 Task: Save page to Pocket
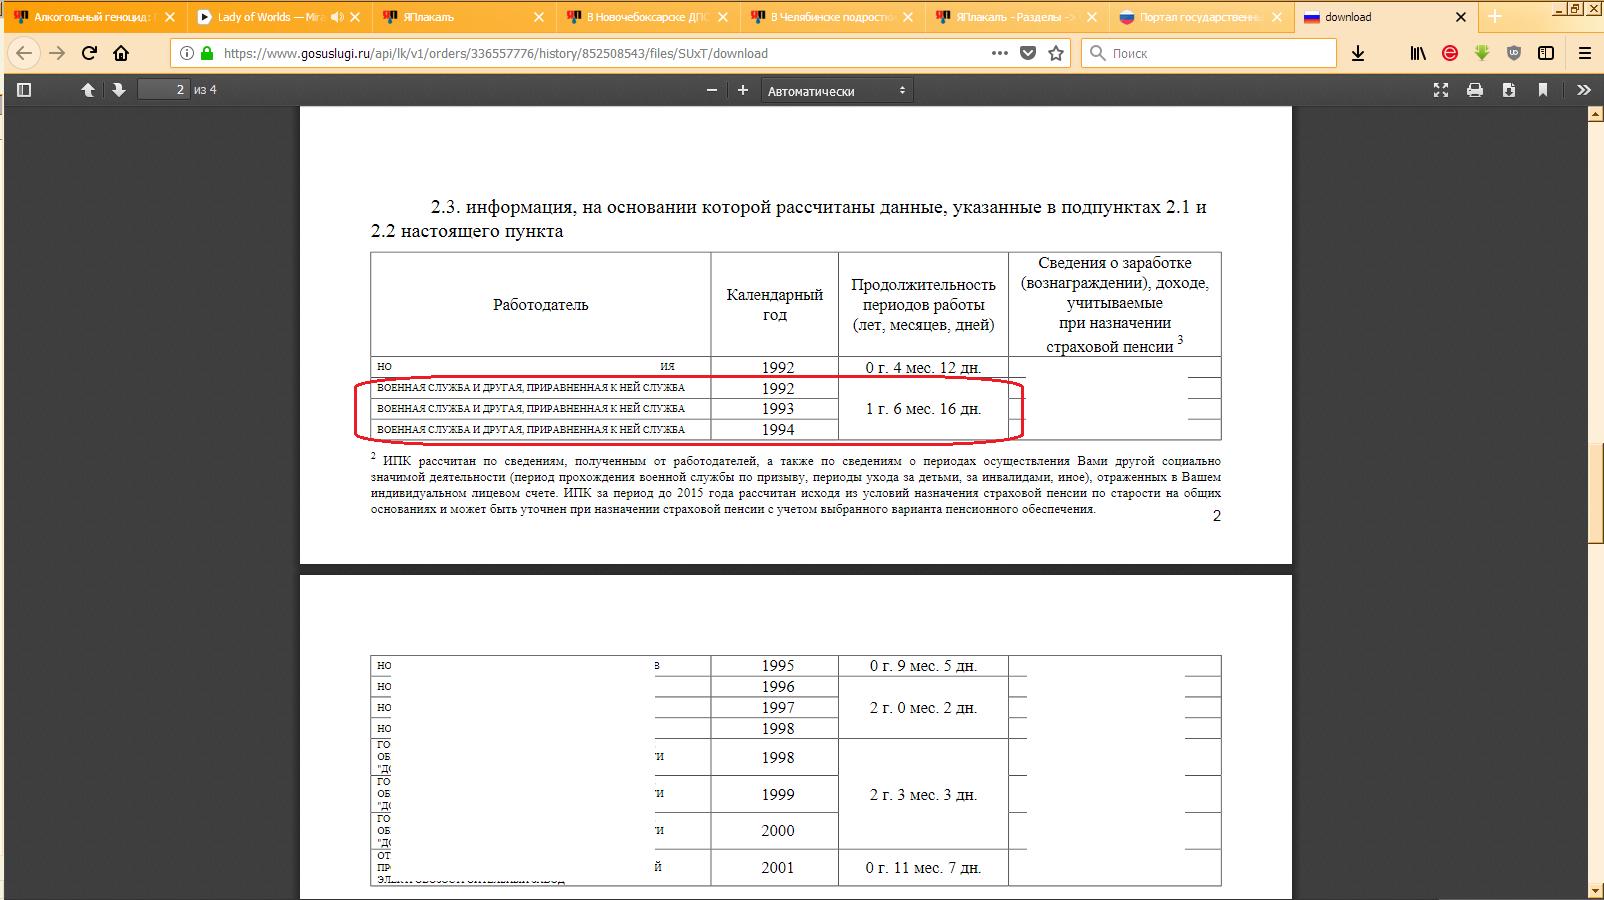click(x=1027, y=53)
